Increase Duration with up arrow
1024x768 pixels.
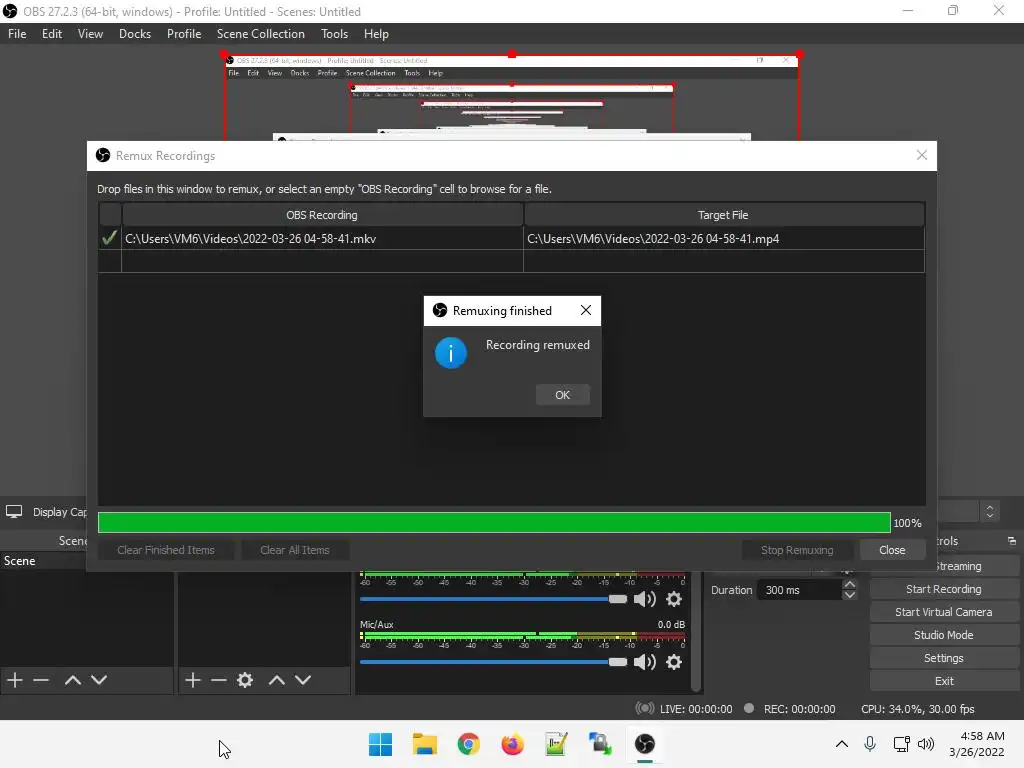850,584
